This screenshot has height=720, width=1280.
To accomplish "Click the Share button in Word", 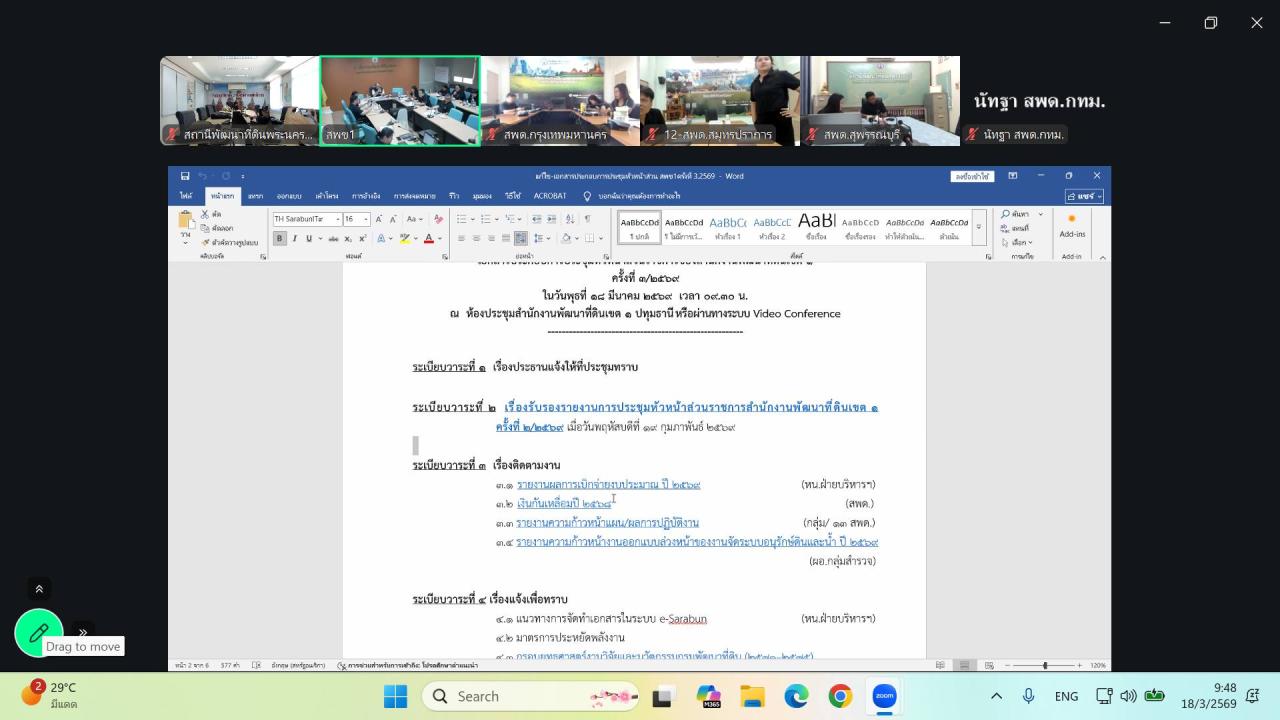I will (x=1084, y=196).
